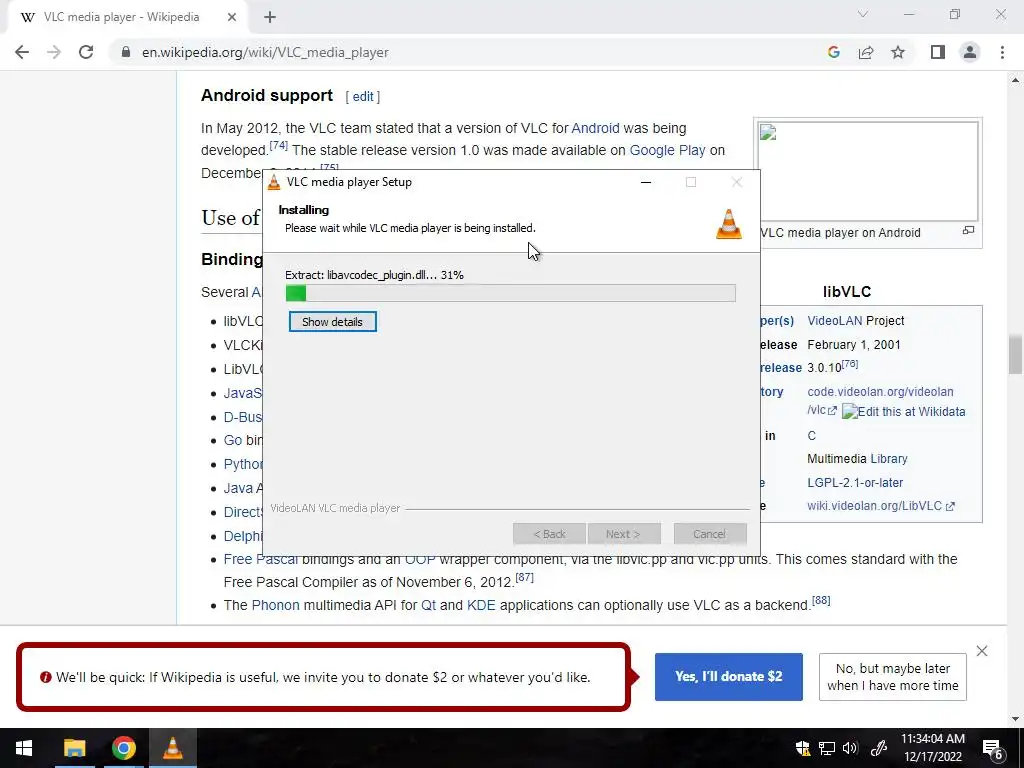This screenshot has width=1024, height=768.
Task: Click No, but maybe later button
Action: point(893,677)
